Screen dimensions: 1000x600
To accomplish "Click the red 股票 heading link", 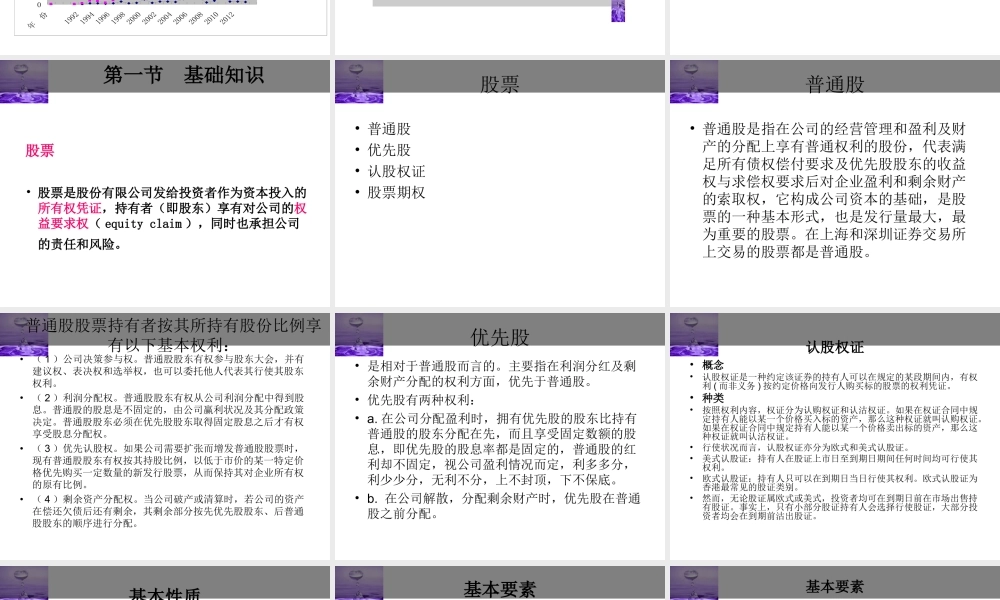I will pyautogui.click(x=39, y=150).
